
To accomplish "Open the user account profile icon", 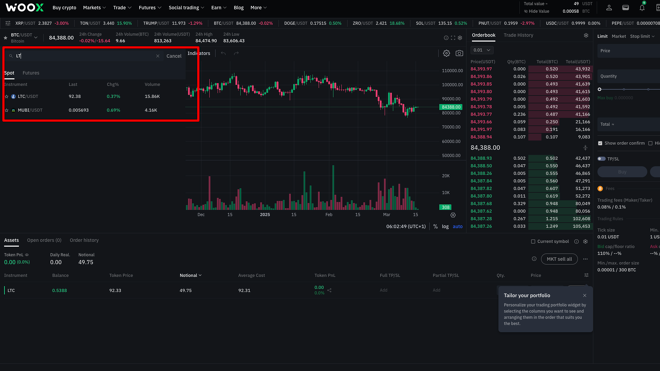I will (x=609, y=8).
